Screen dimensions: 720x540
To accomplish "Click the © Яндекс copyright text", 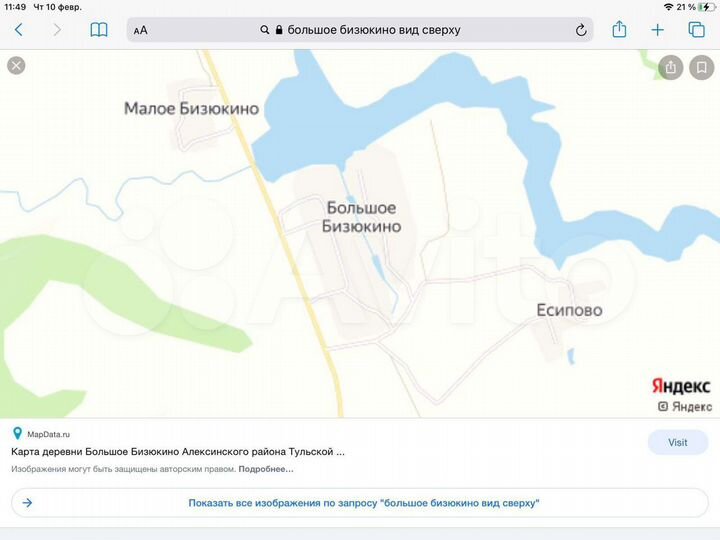I will 685,406.
